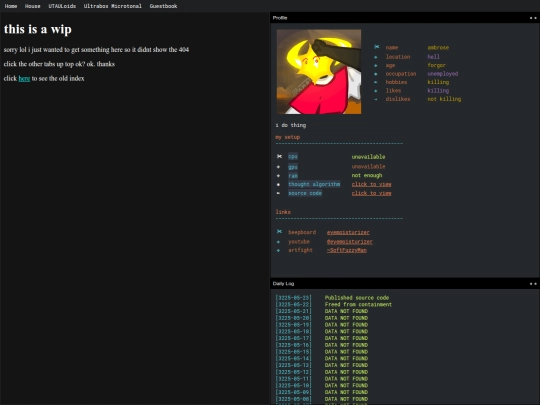This screenshot has height=405, width=540.
Task: Click the log date [3225-05-21]
Action: (x=293, y=311)
